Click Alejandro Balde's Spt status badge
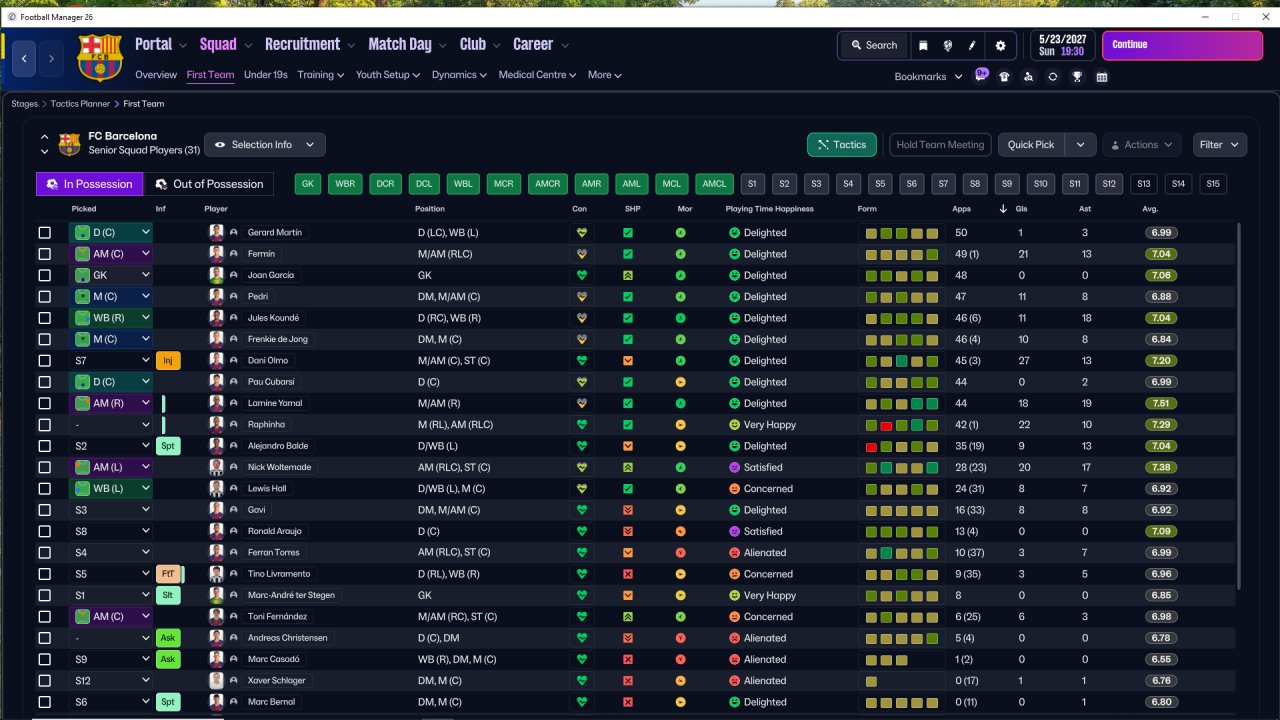This screenshot has width=1280, height=720. (168, 446)
